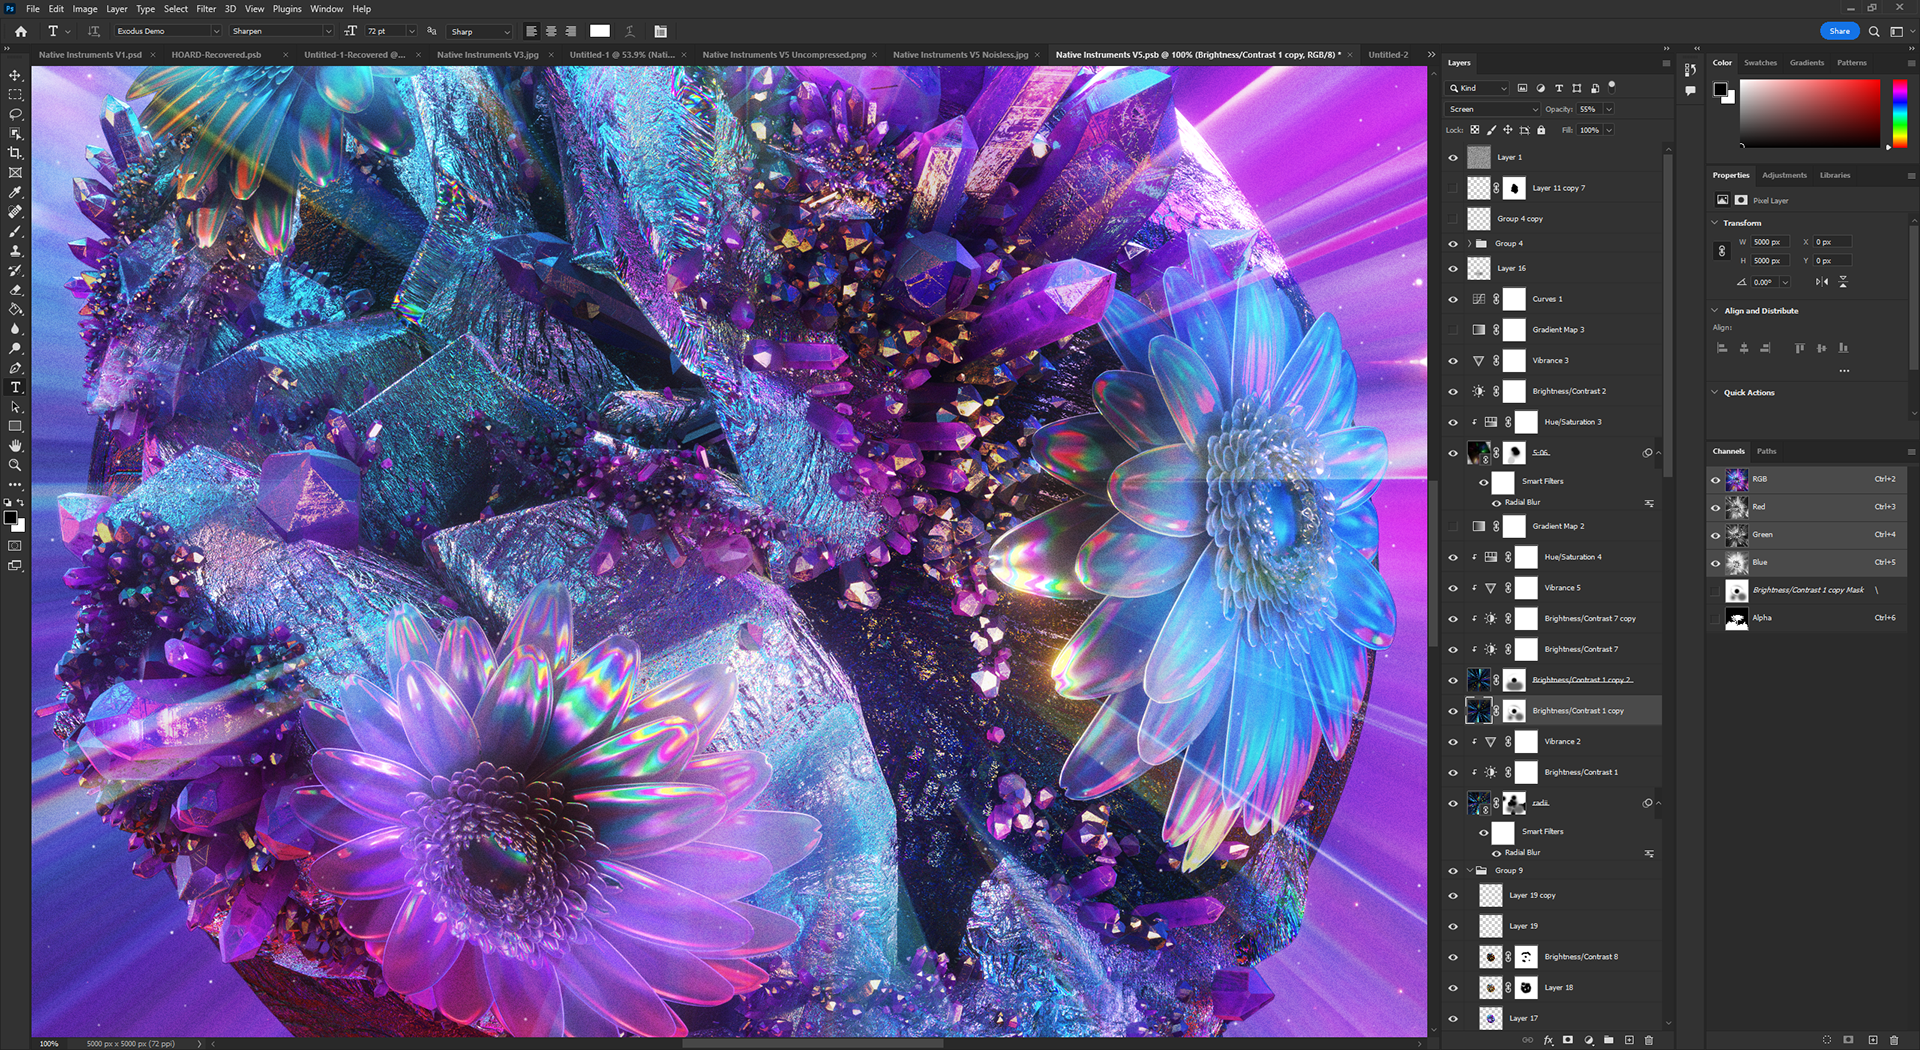The width and height of the screenshot is (1920, 1050).
Task: Open the Opacity slider dropdown arrow
Action: pos(1609,109)
